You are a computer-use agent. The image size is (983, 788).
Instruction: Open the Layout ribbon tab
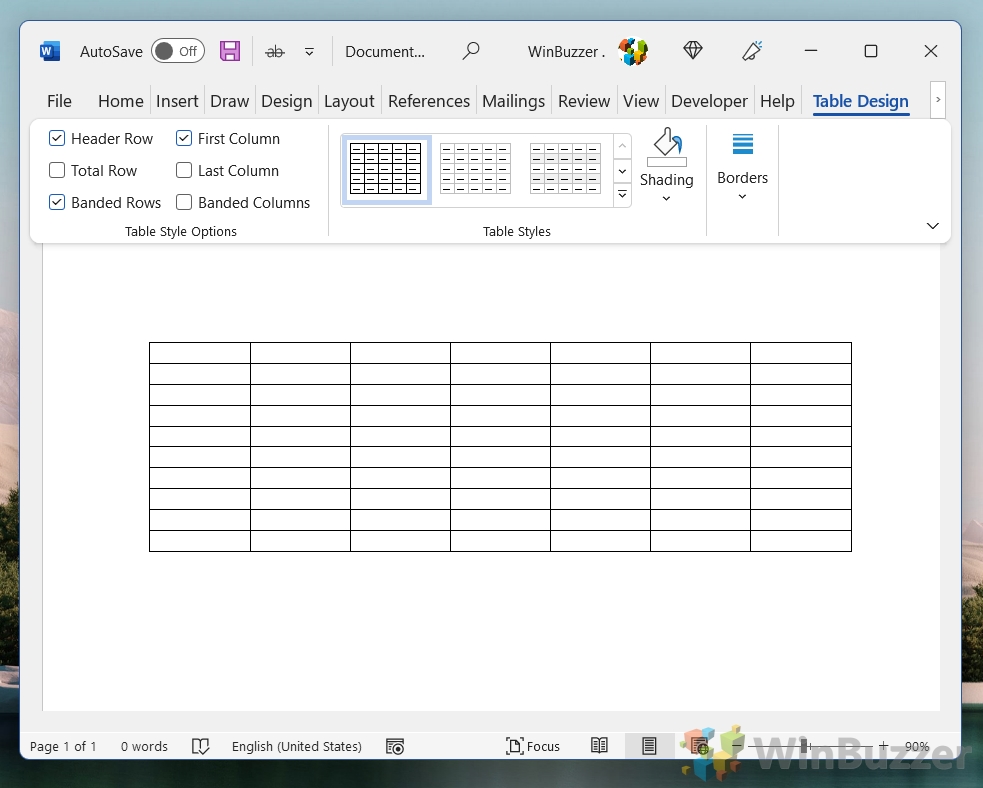349,101
